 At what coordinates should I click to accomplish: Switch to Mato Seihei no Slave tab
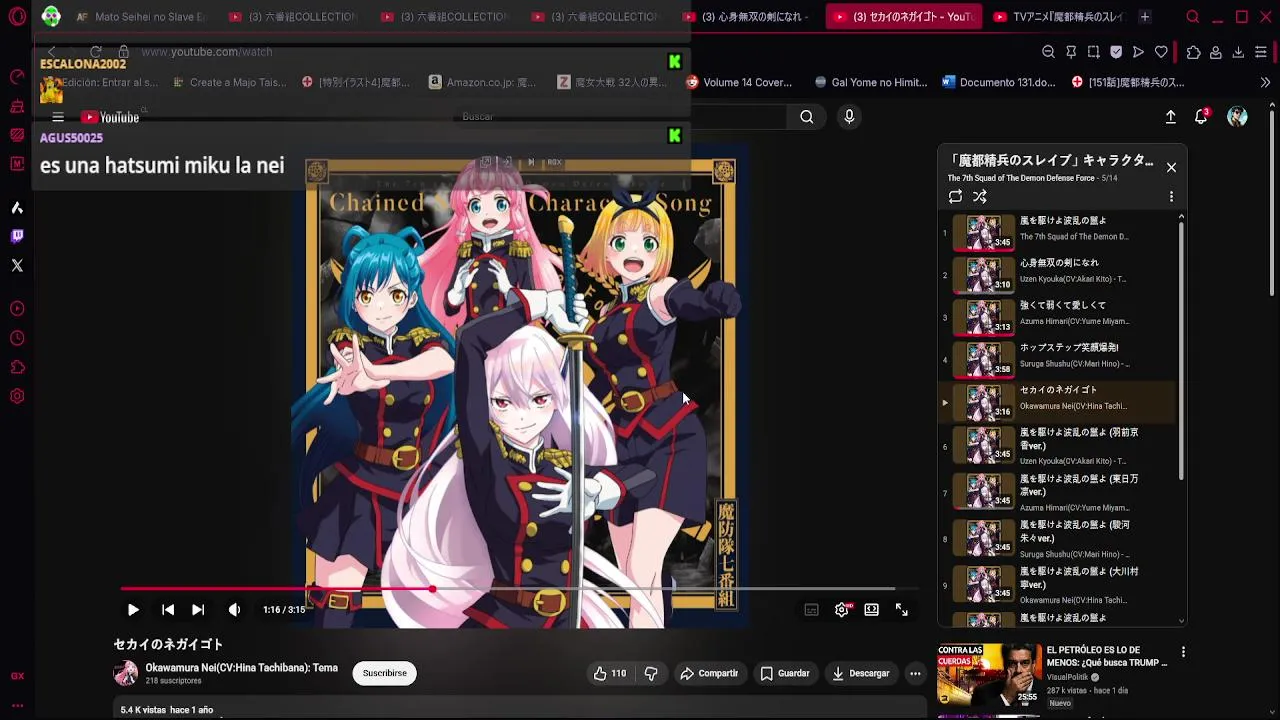140,17
